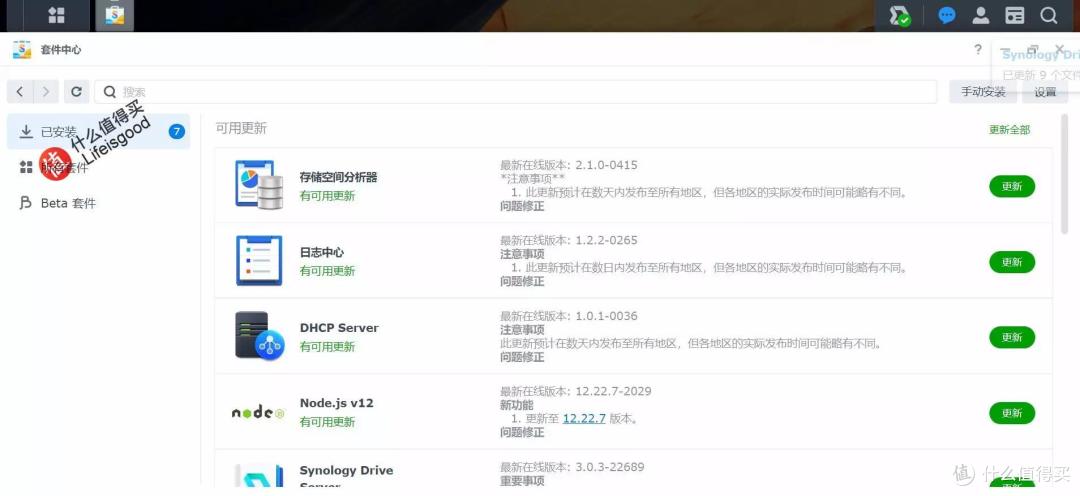Update Node.js v12 package
Image resolution: width=1080 pixels, height=496 pixels.
(1012, 413)
